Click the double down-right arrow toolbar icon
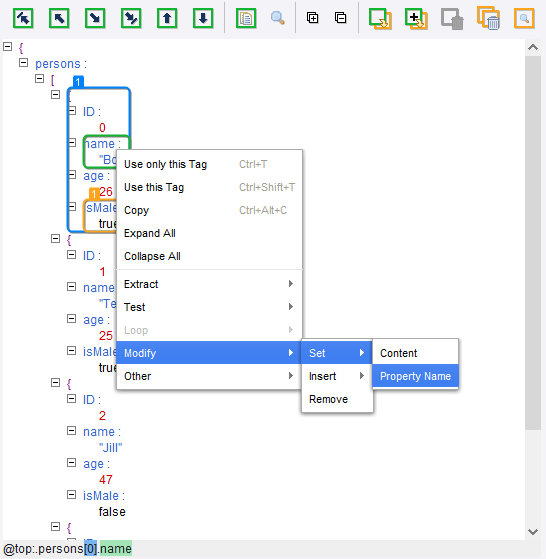The height and width of the screenshot is (559, 546). click(131, 18)
